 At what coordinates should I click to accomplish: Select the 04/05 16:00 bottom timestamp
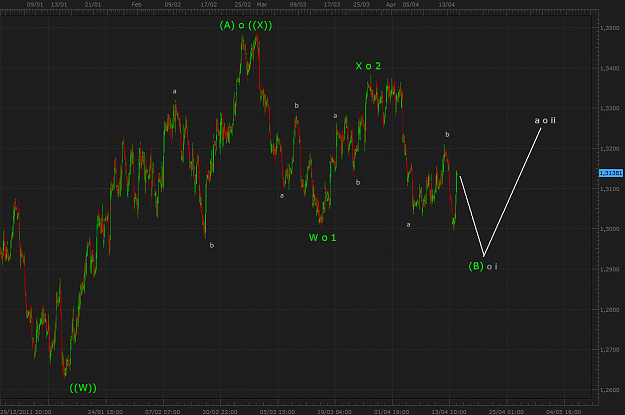click(564, 411)
